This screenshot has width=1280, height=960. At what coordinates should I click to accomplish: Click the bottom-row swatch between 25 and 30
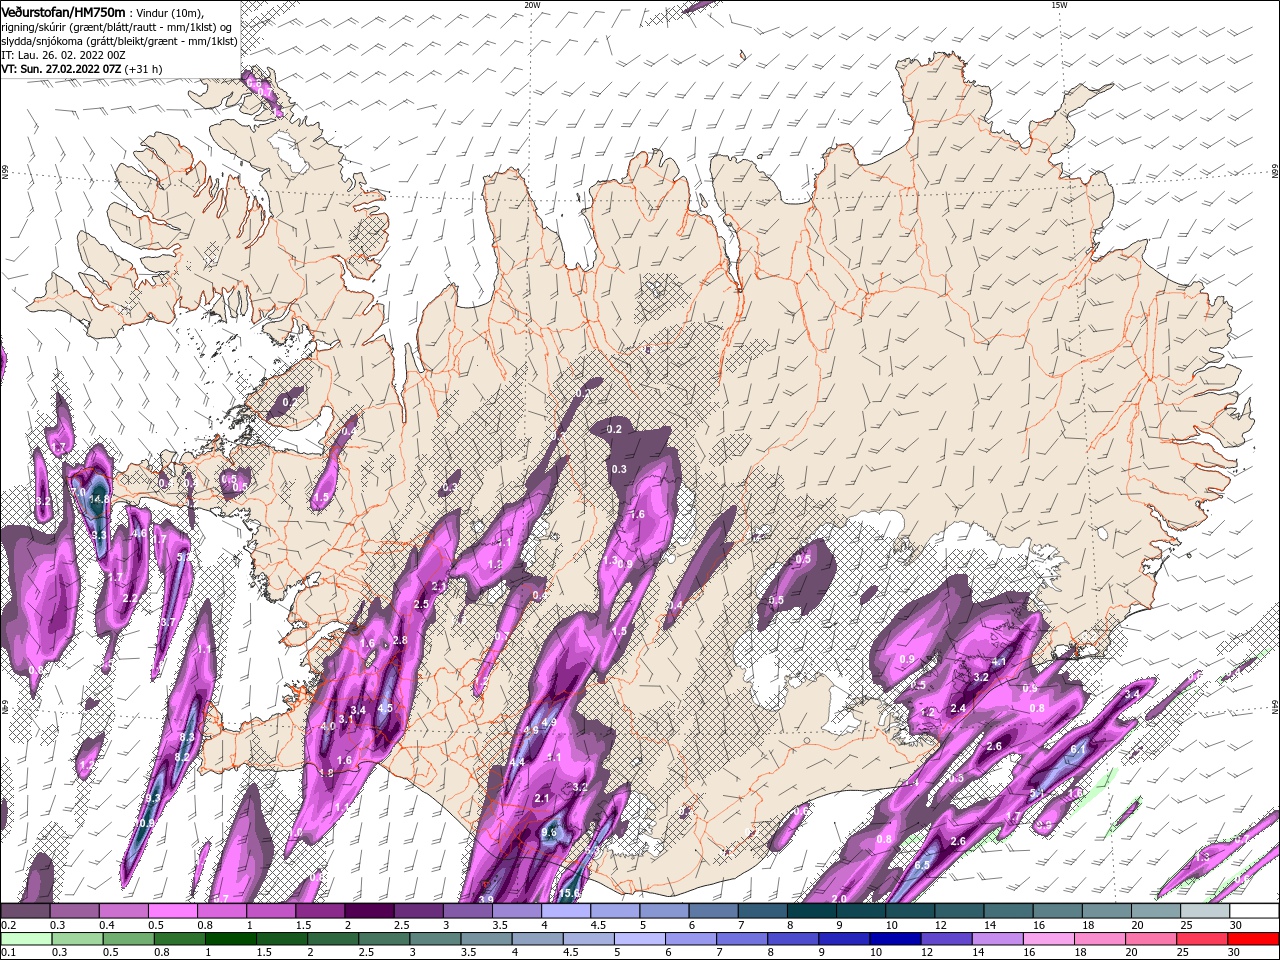tap(1203, 939)
